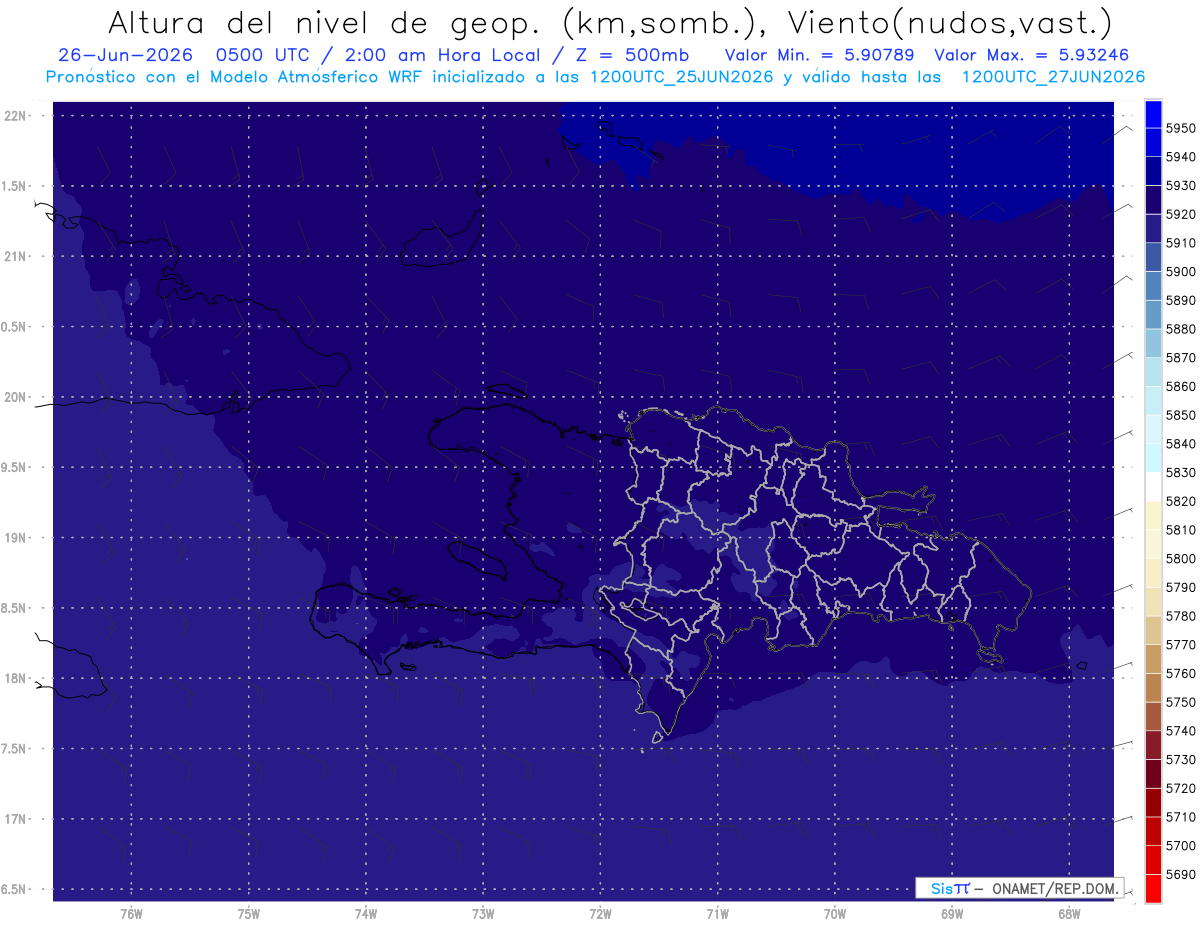
Task: Click the '5750' colorbar label
Action: coord(1181,702)
